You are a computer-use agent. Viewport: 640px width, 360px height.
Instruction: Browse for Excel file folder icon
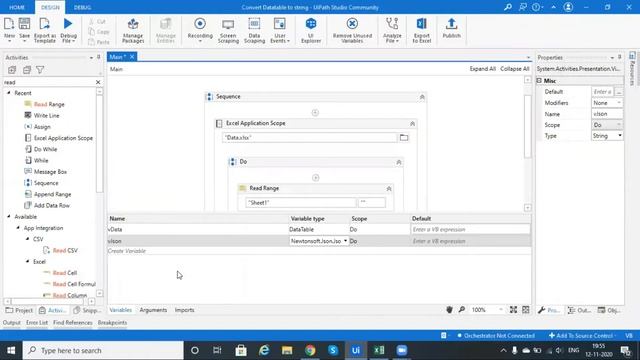click(x=404, y=138)
